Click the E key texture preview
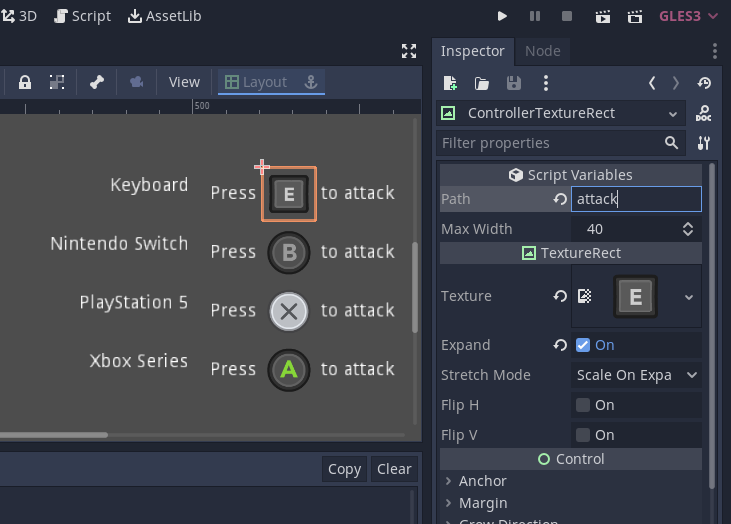Image resolution: width=731 pixels, height=524 pixels. (x=635, y=296)
